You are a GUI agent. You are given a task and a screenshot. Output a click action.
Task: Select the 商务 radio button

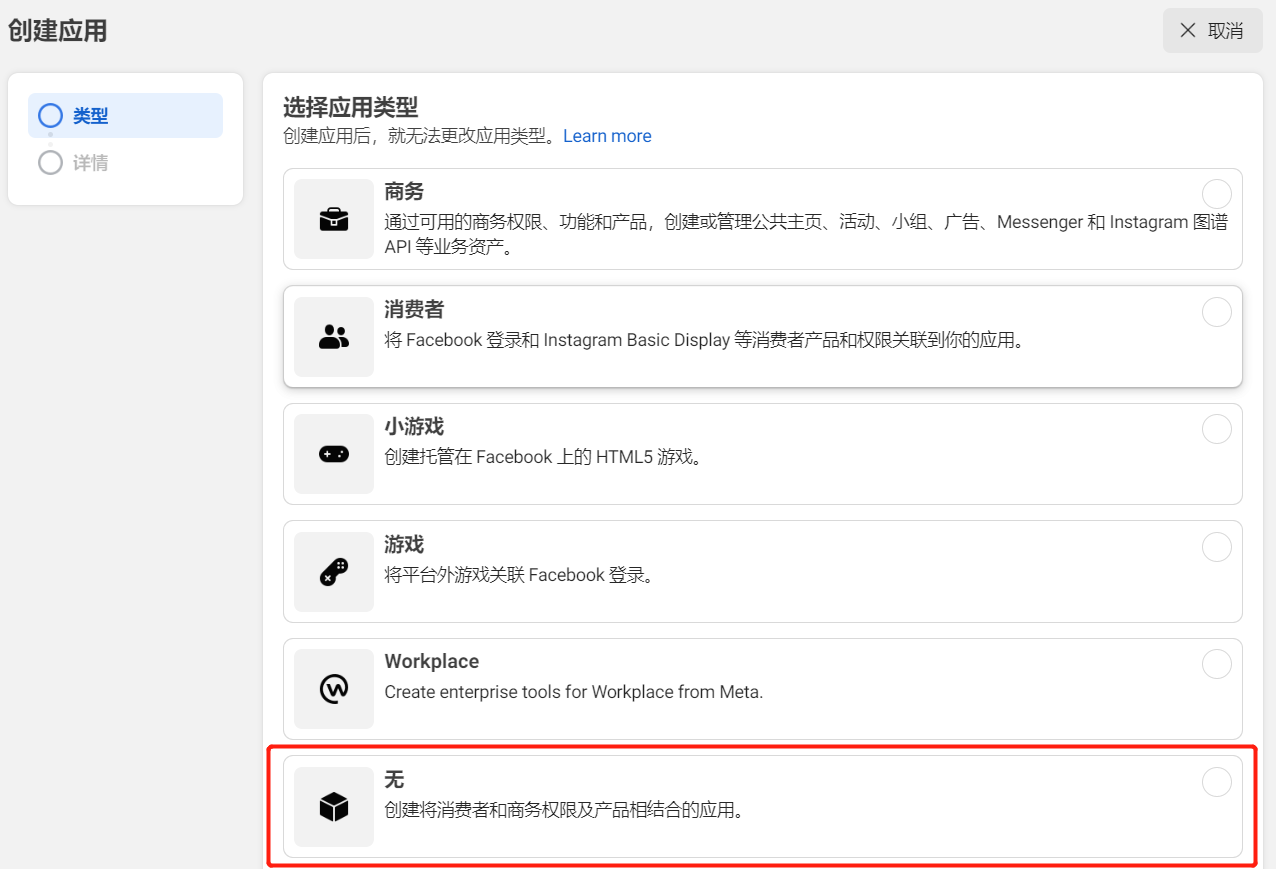coord(1217,194)
